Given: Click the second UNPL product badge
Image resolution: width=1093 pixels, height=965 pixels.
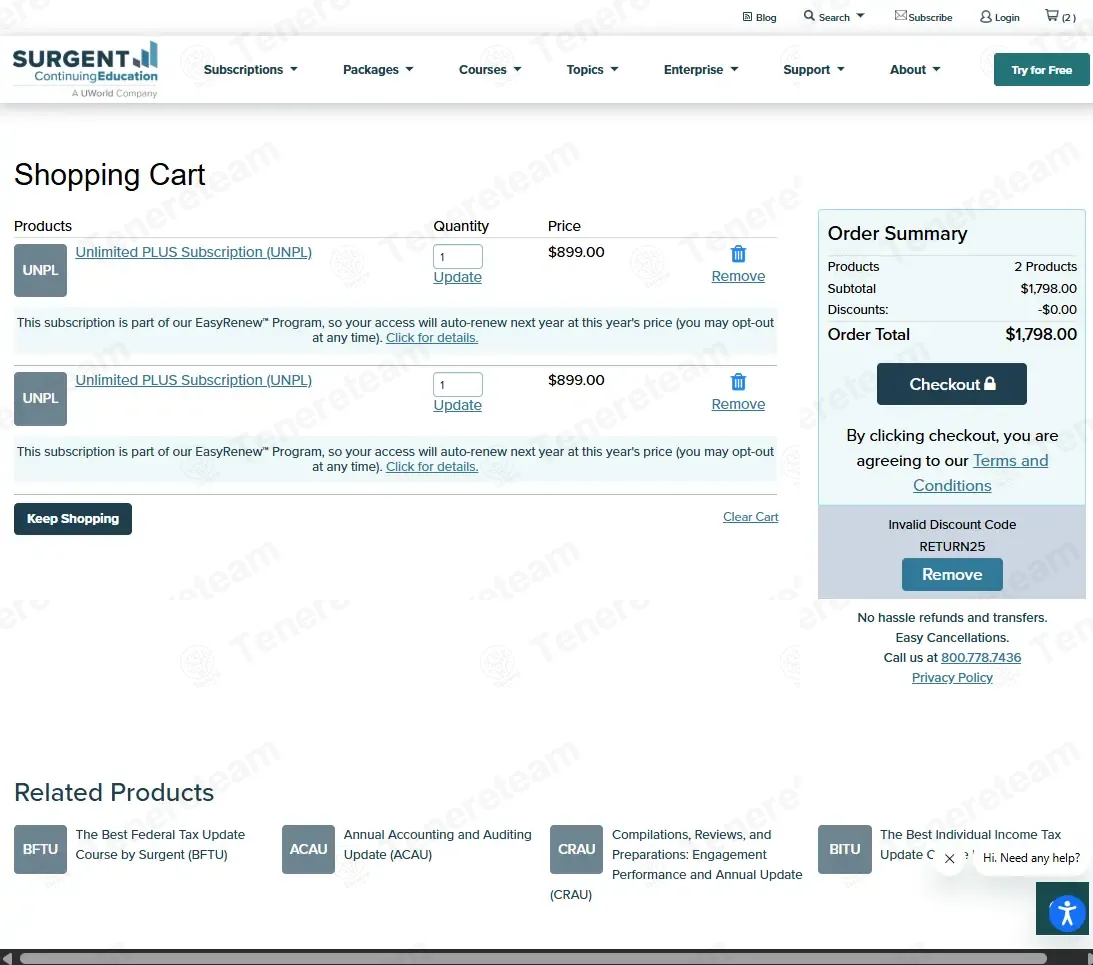Looking at the screenshot, I should click(40, 399).
